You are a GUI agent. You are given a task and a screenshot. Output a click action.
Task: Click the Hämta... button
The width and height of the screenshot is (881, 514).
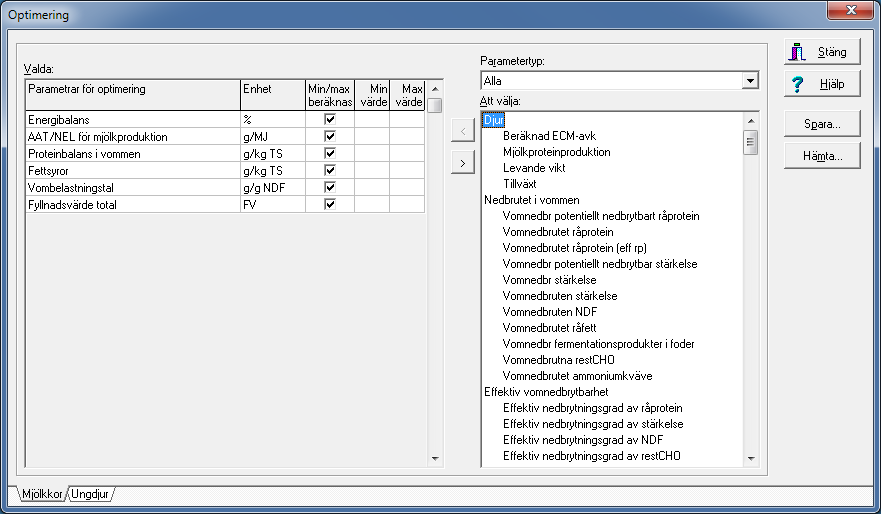(822, 156)
